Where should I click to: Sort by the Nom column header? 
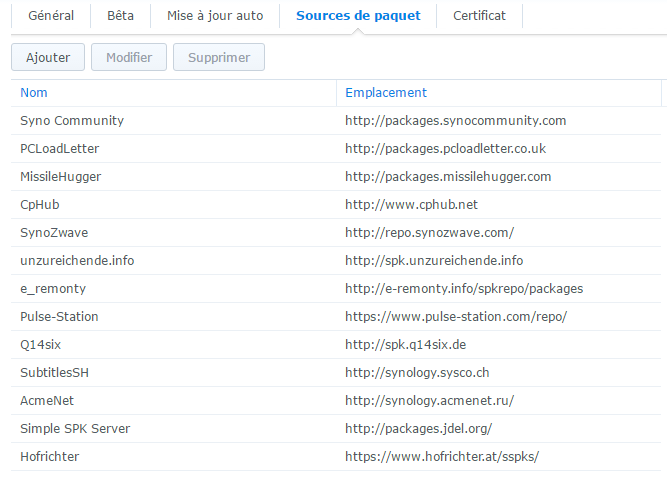pyautogui.click(x=174, y=93)
